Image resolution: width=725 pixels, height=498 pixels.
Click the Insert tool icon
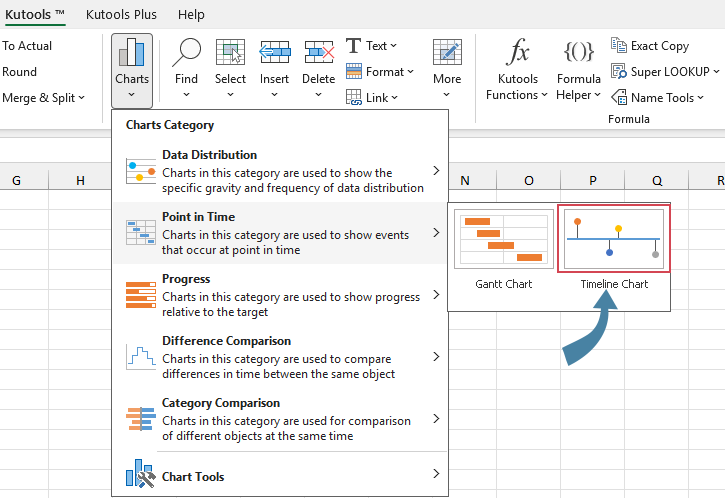(x=275, y=52)
